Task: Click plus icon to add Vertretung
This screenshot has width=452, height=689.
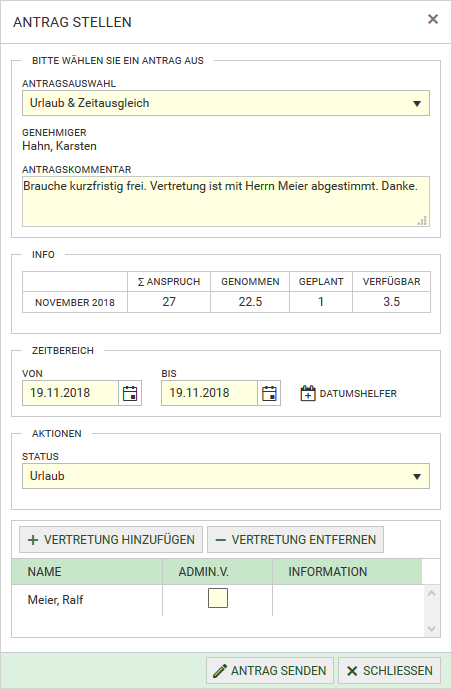Action: 33,540
